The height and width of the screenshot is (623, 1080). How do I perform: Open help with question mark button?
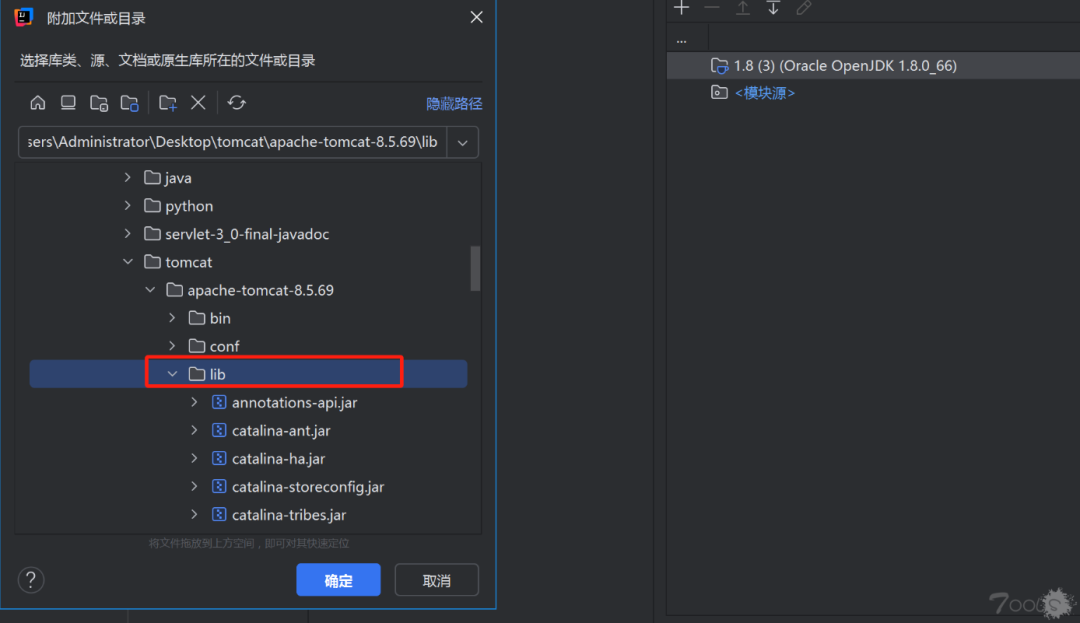(x=31, y=580)
